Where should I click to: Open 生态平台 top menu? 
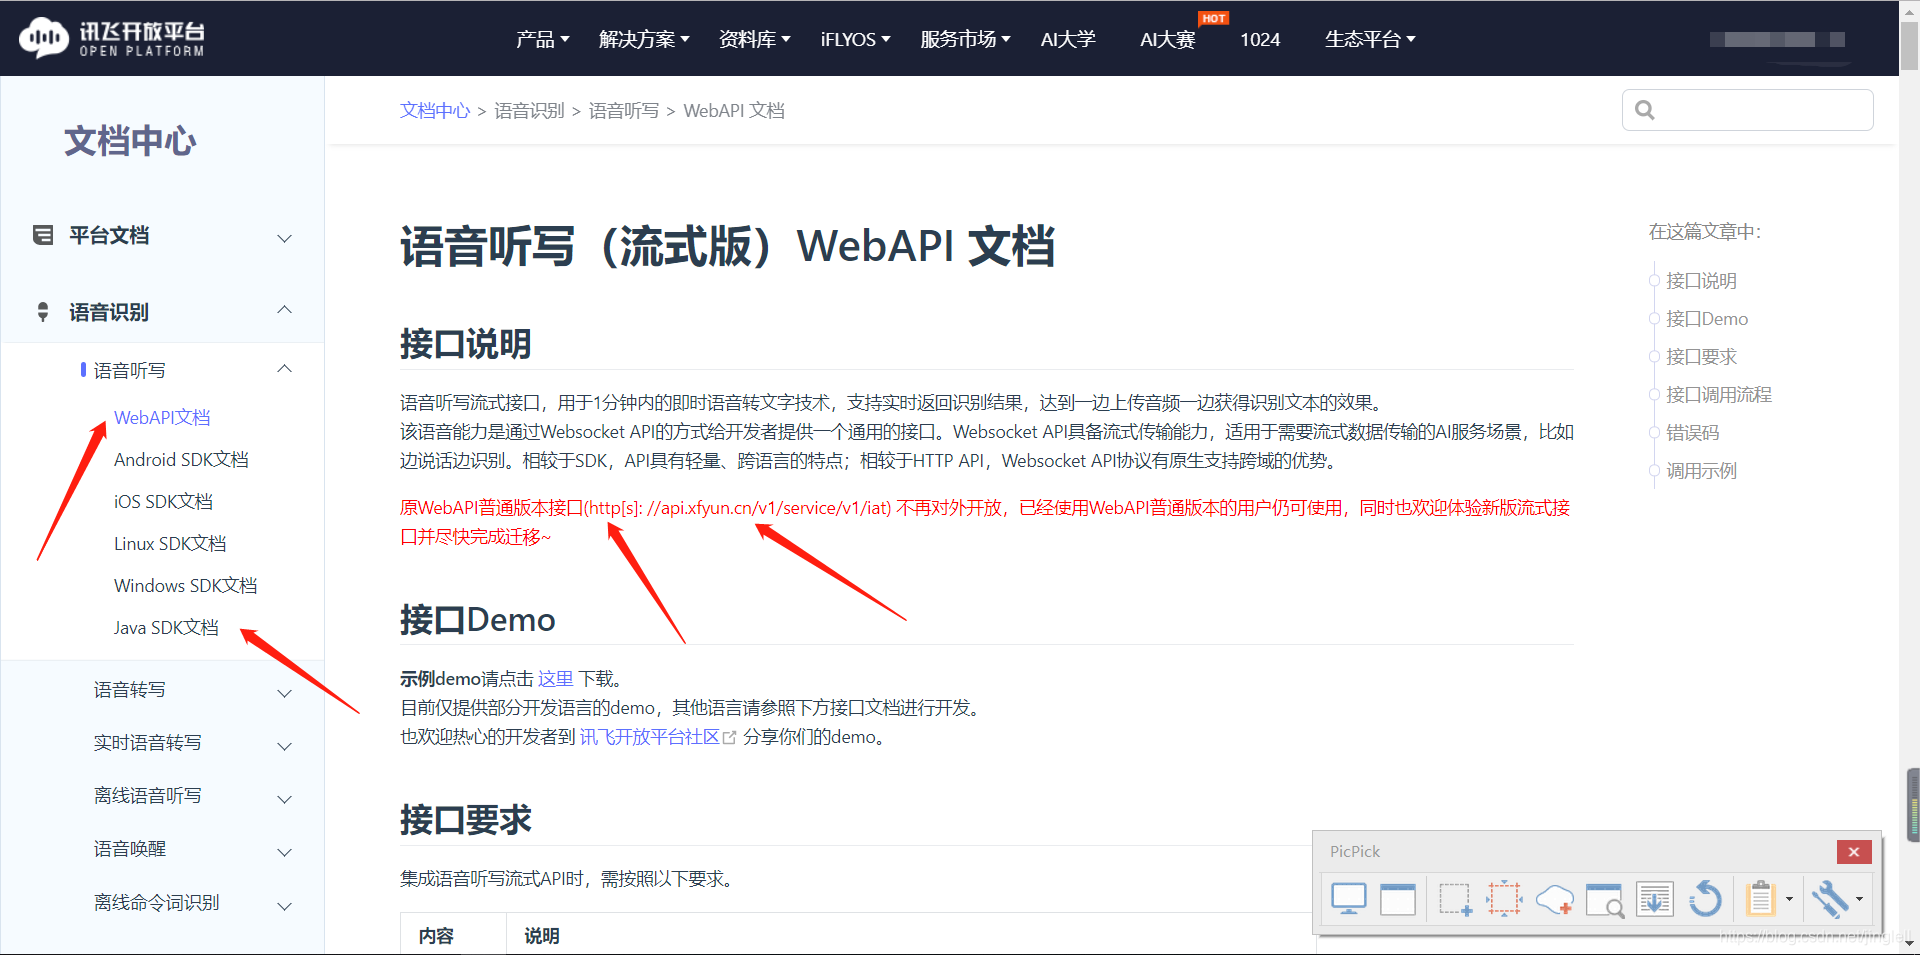(x=1370, y=39)
